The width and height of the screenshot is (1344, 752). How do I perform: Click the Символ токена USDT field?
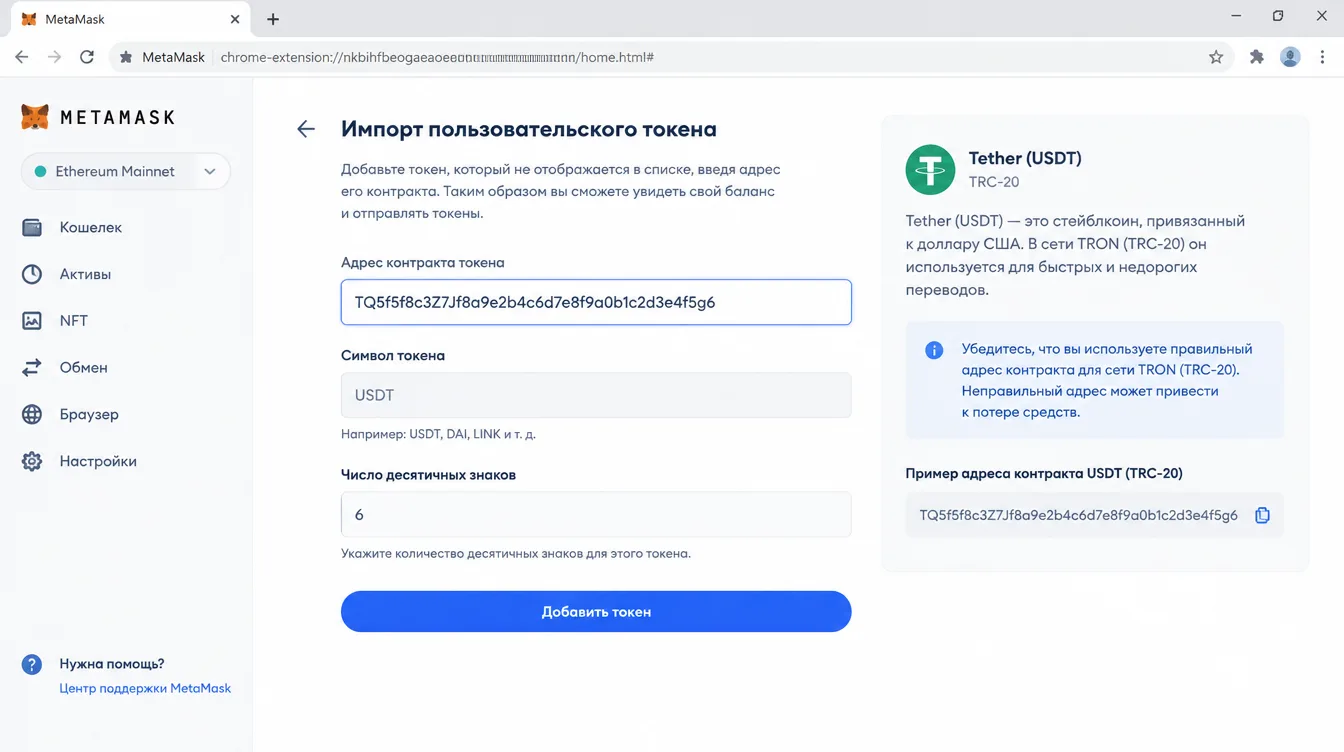[596, 395]
